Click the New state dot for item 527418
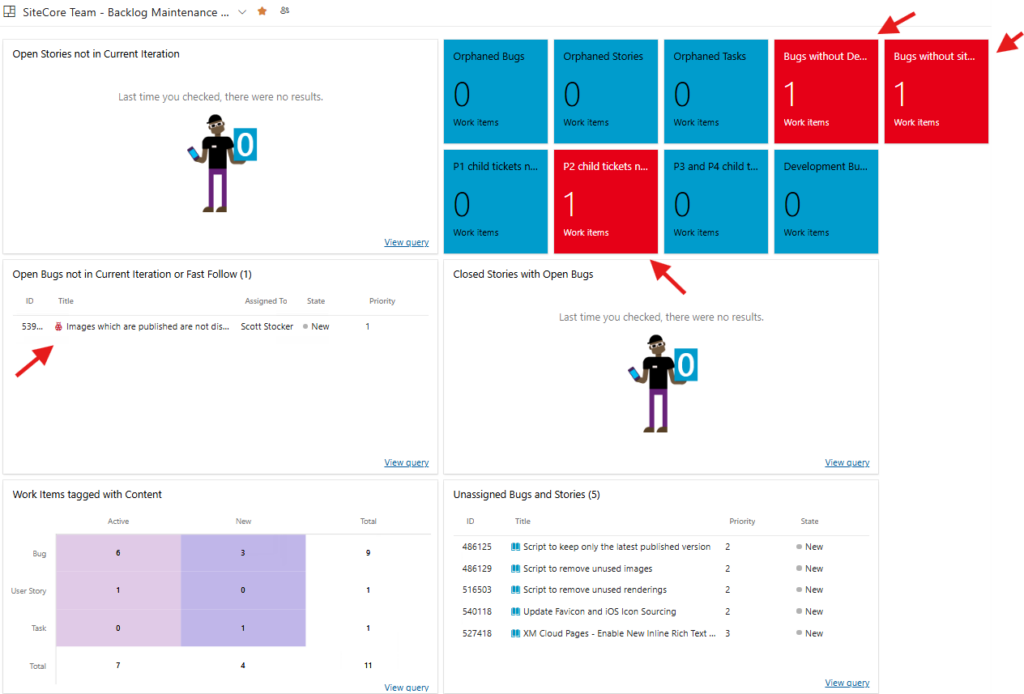 pos(799,633)
